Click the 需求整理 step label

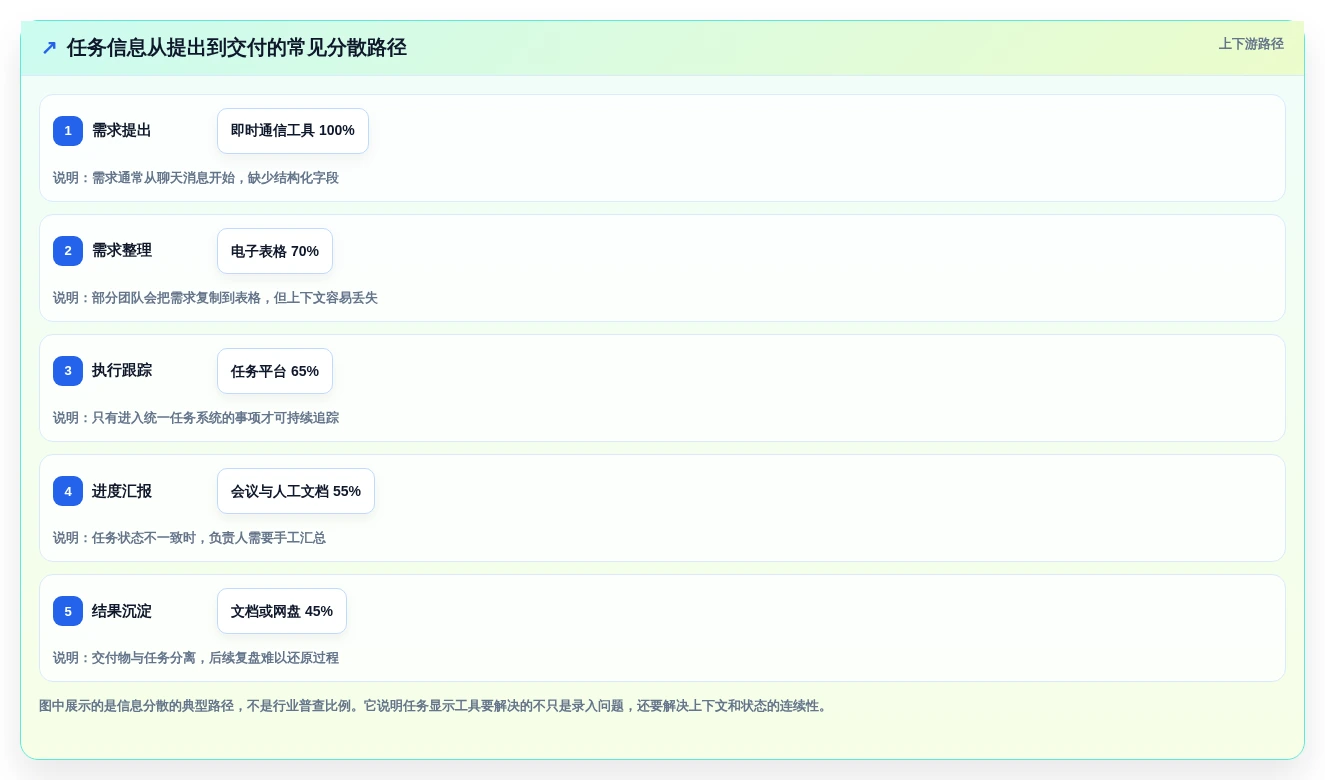(122, 251)
